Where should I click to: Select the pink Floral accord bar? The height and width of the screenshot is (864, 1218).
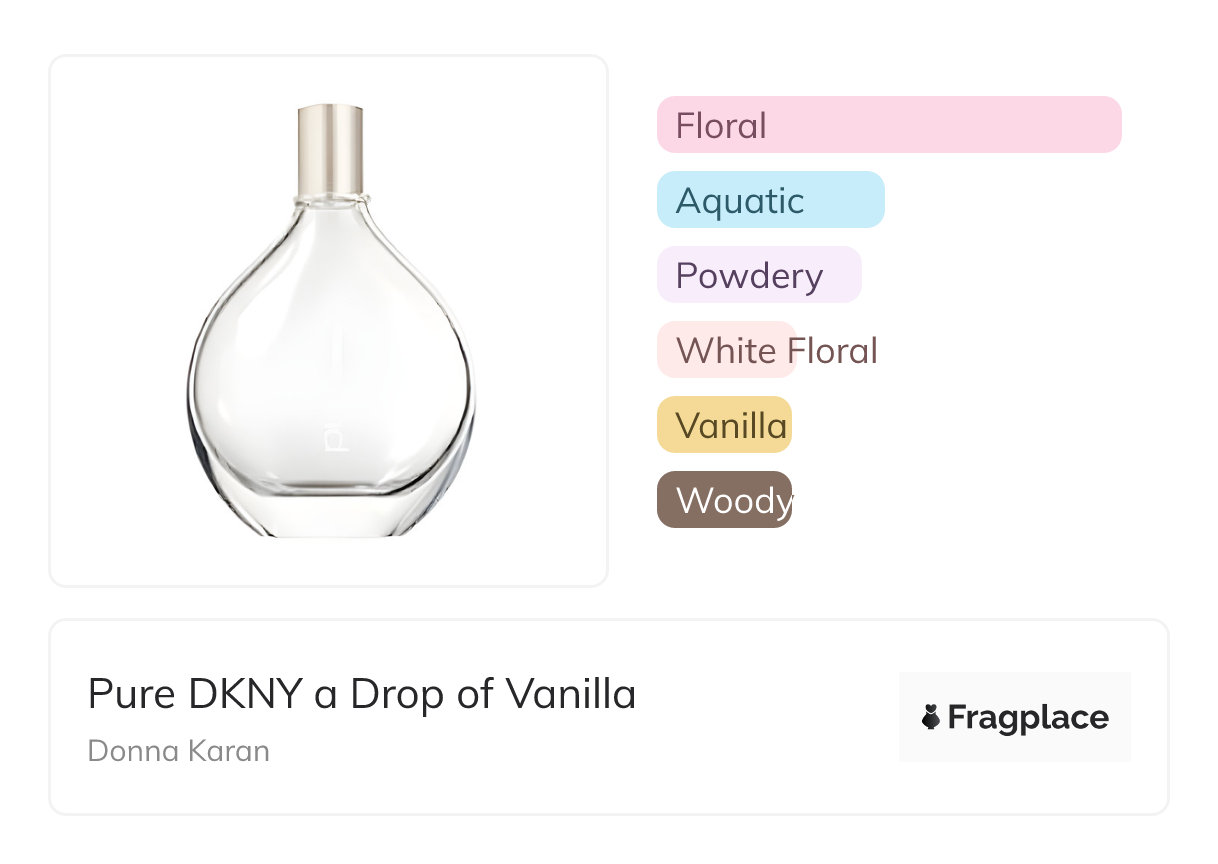889,125
